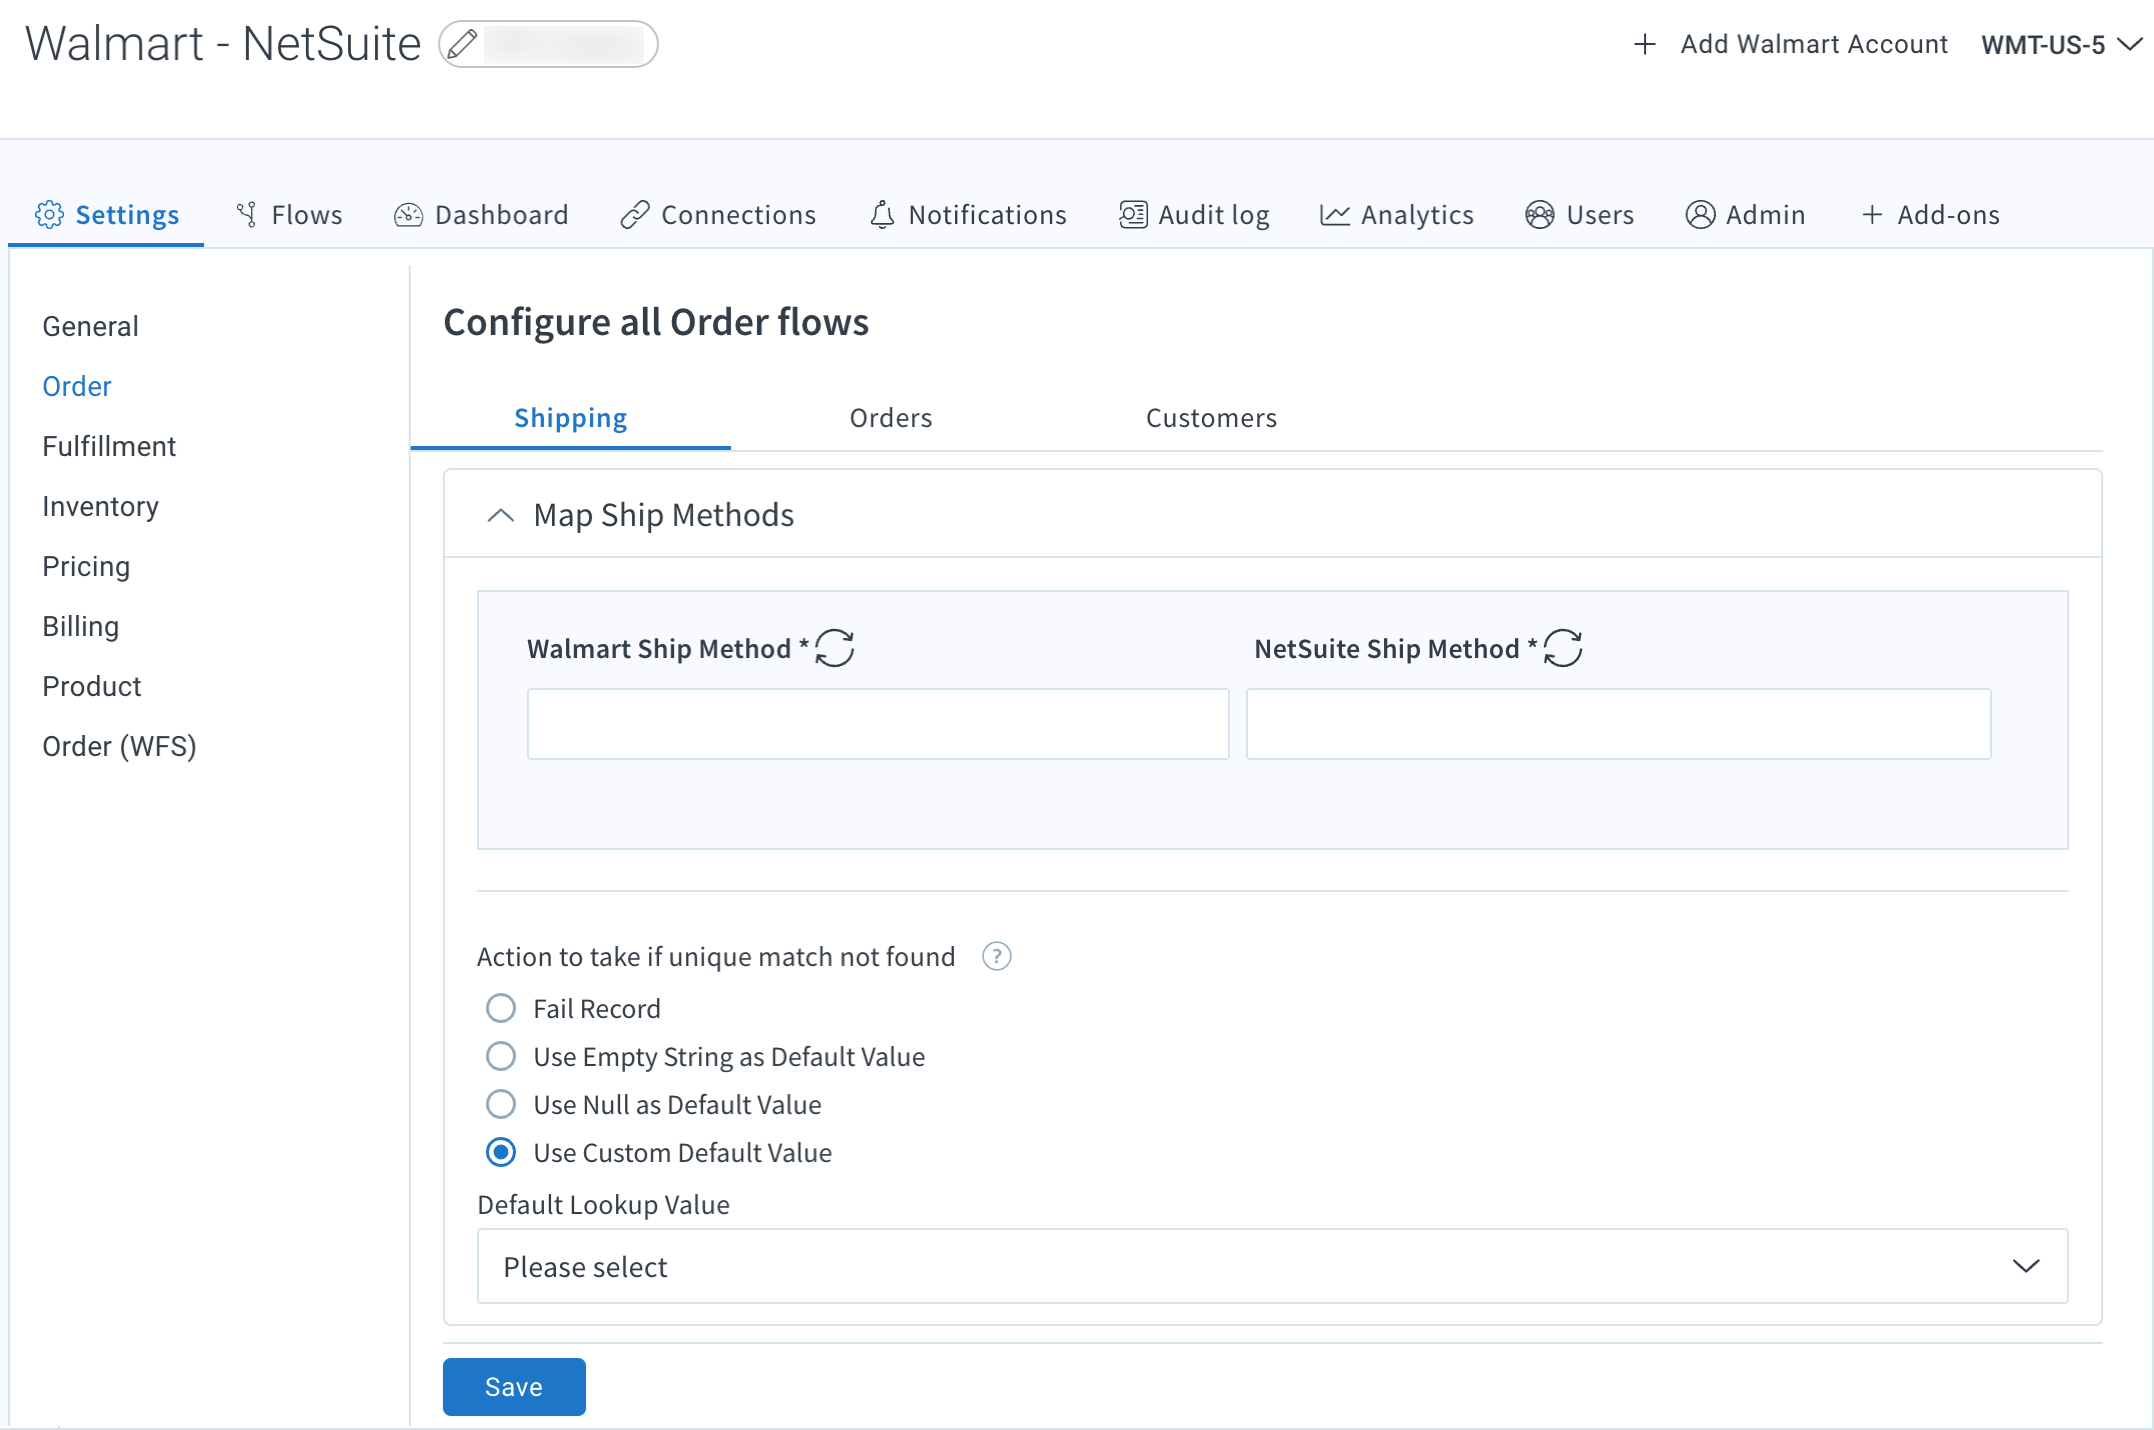This screenshot has height=1430, width=2154.
Task: Switch to the Customers tab
Action: pyautogui.click(x=1211, y=418)
